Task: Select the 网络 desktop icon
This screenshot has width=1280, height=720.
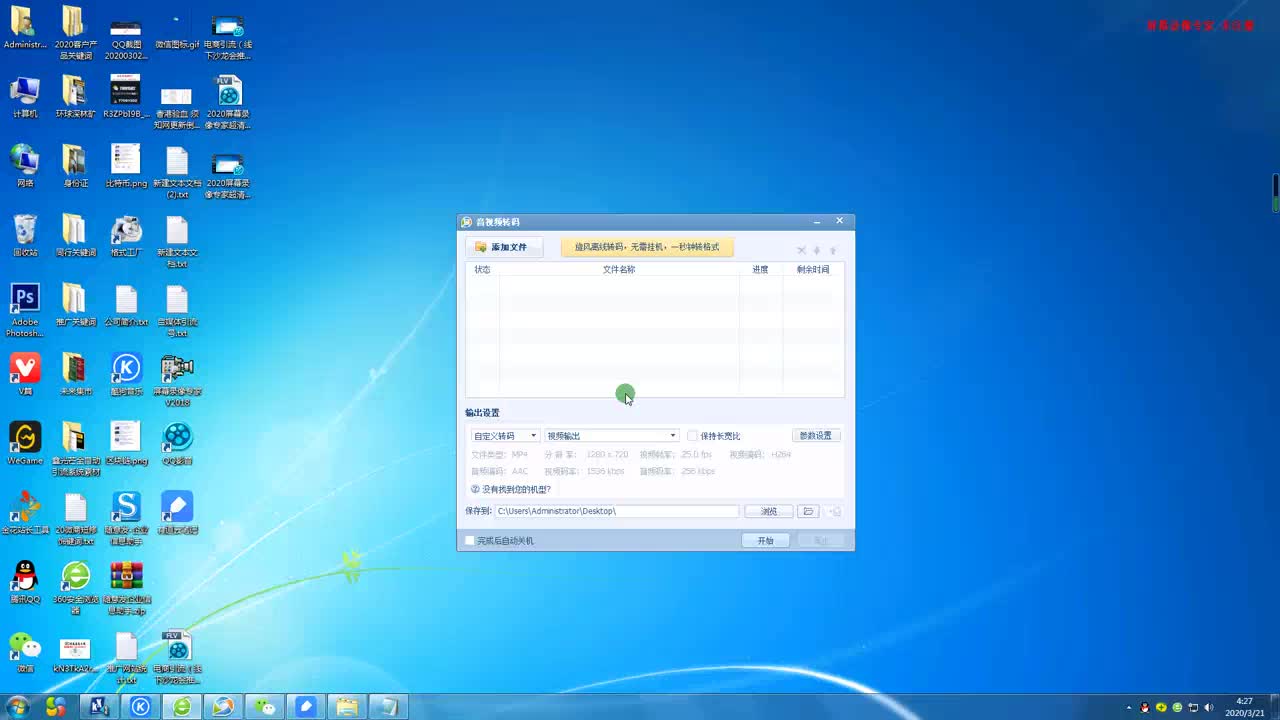Action: (25, 166)
